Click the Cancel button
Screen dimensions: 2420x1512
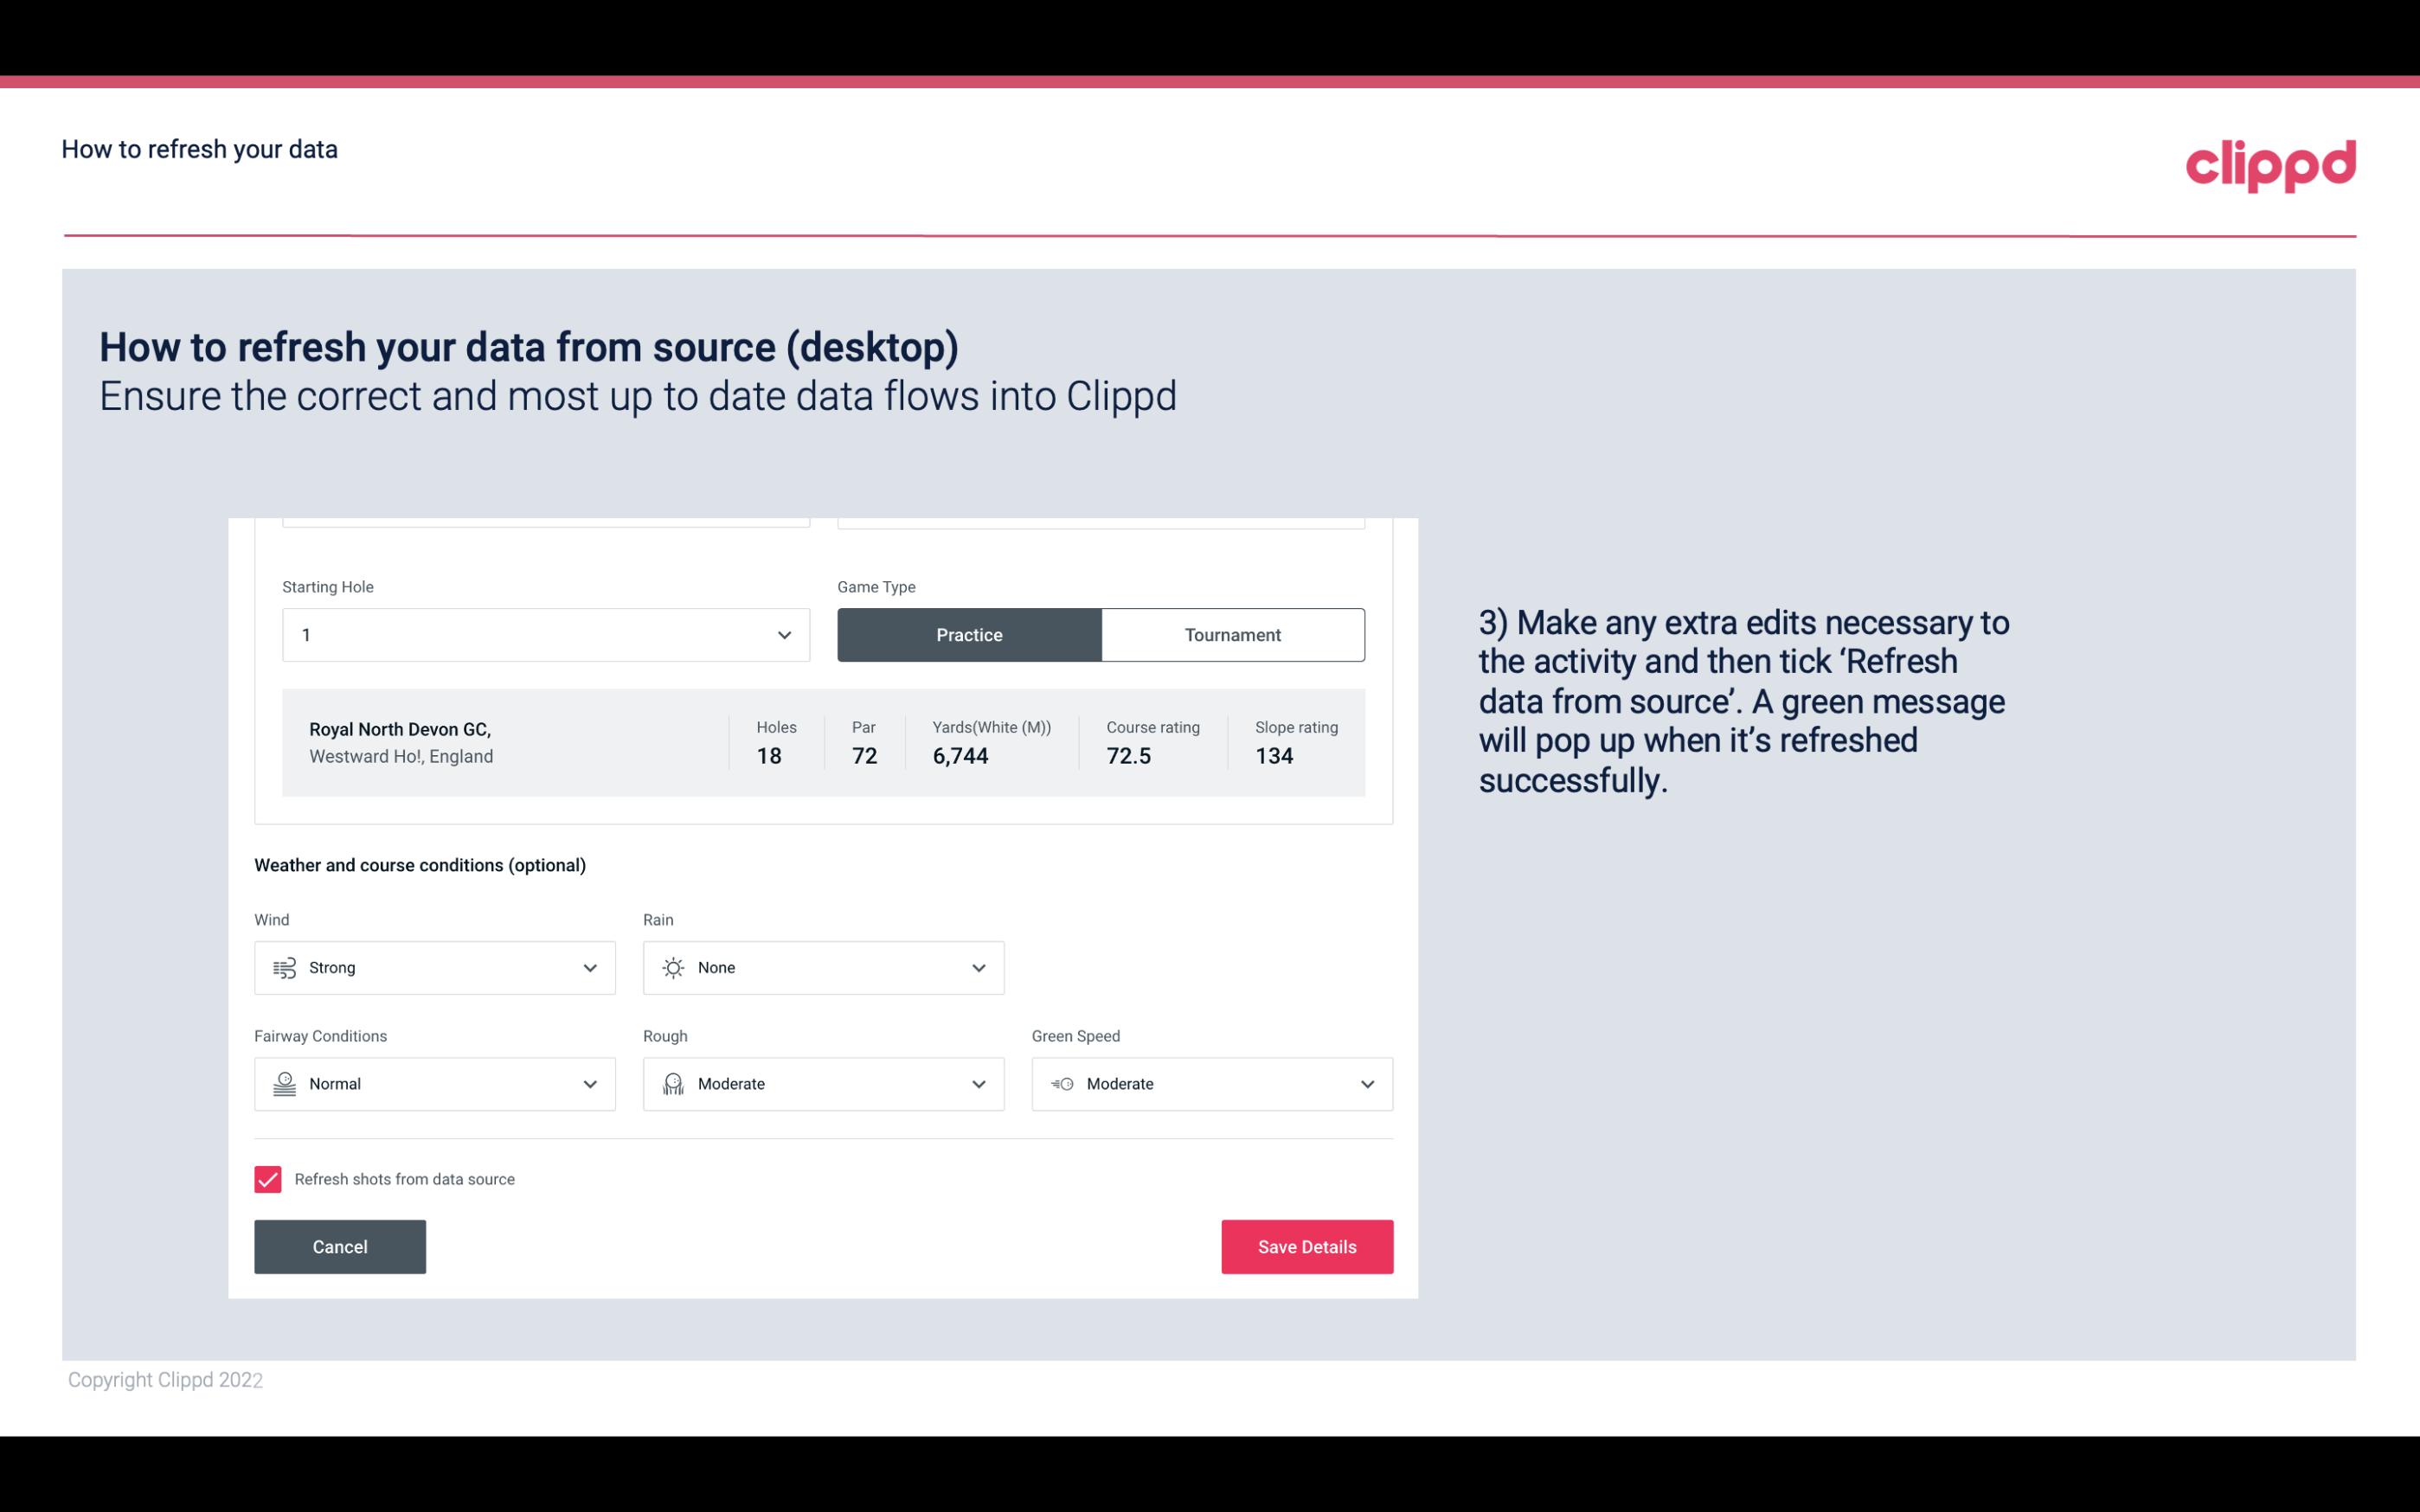click(x=340, y=1246)
